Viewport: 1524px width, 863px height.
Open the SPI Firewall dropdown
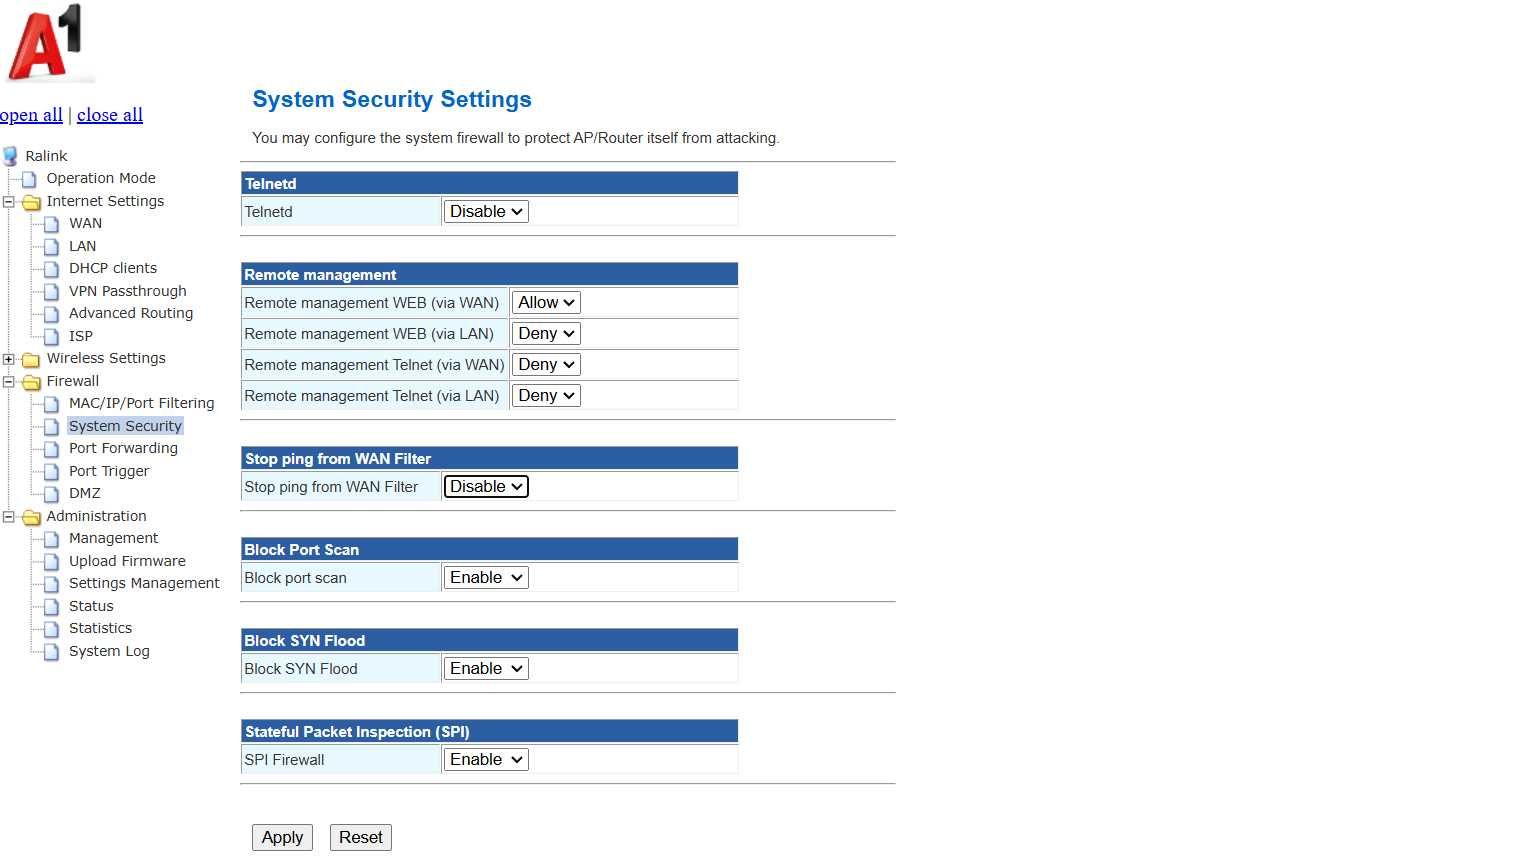pyautogui.click(x=486, y=760)
